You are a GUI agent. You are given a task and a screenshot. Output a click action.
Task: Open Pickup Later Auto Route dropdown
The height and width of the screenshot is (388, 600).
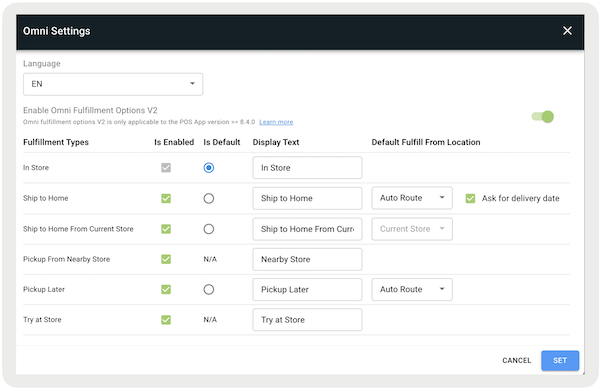point(412,289)
